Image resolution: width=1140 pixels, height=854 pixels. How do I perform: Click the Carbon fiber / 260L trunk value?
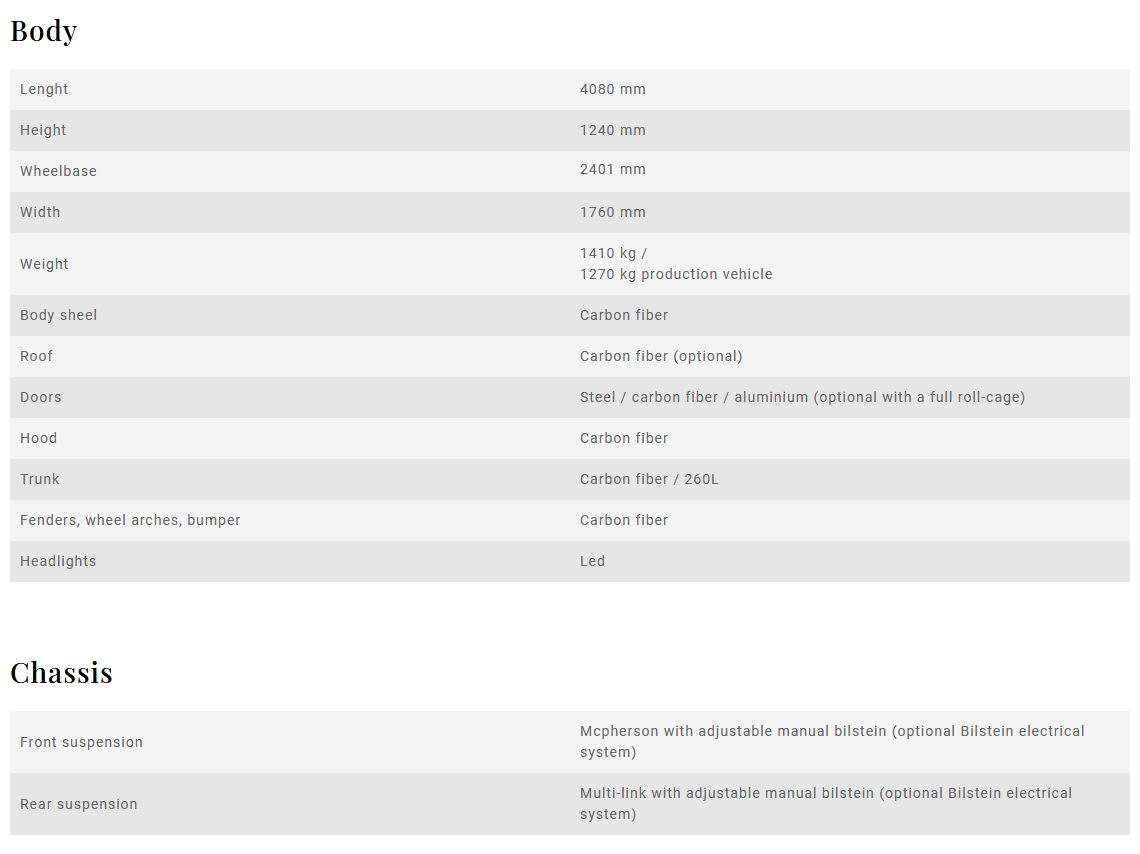point(649,479)
